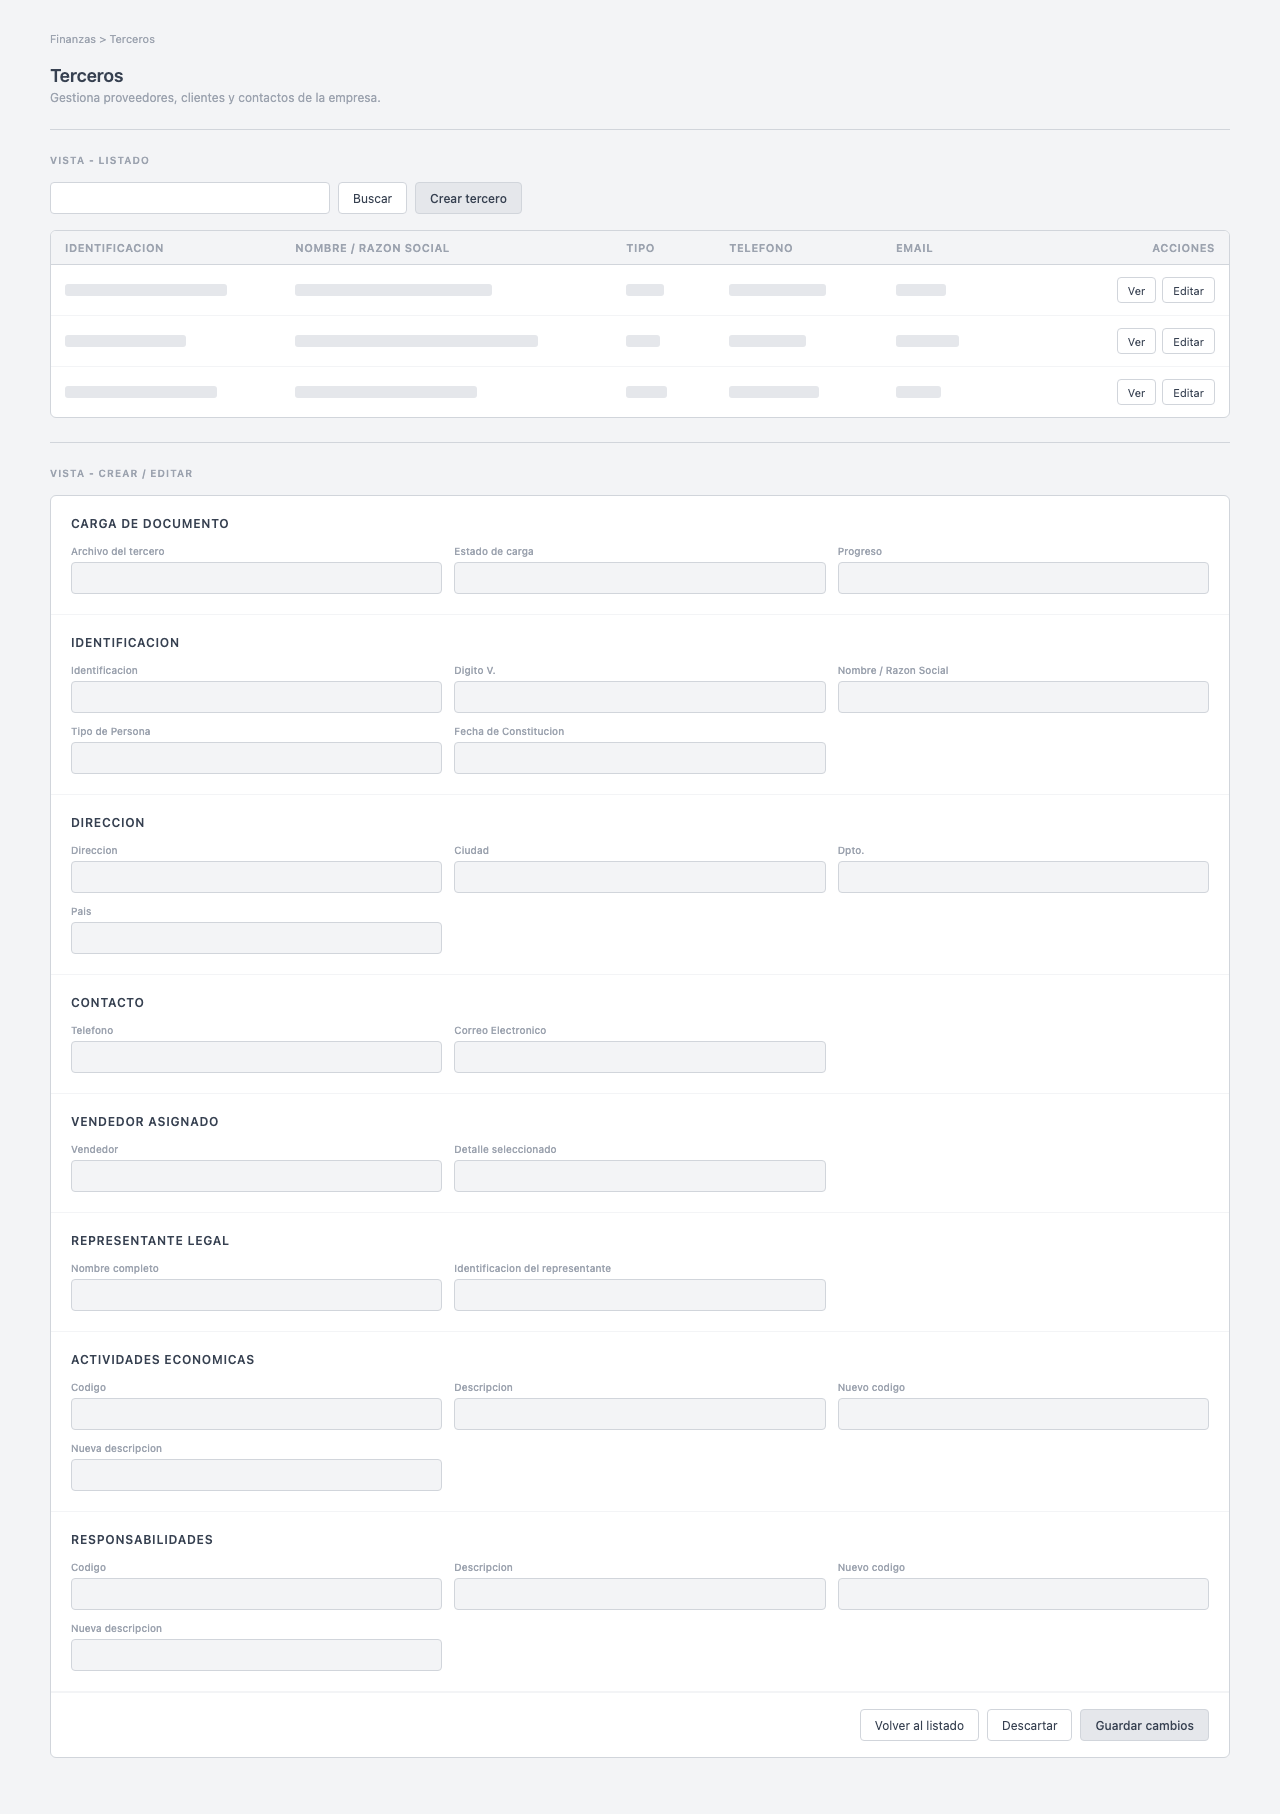Click the Correo Electronico field
The image size is (1280, 1814).
click(x=640, y=1056)
